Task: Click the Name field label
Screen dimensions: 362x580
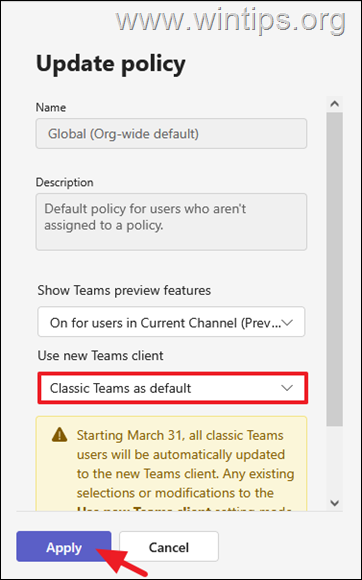Action: [x=51, y=107]
